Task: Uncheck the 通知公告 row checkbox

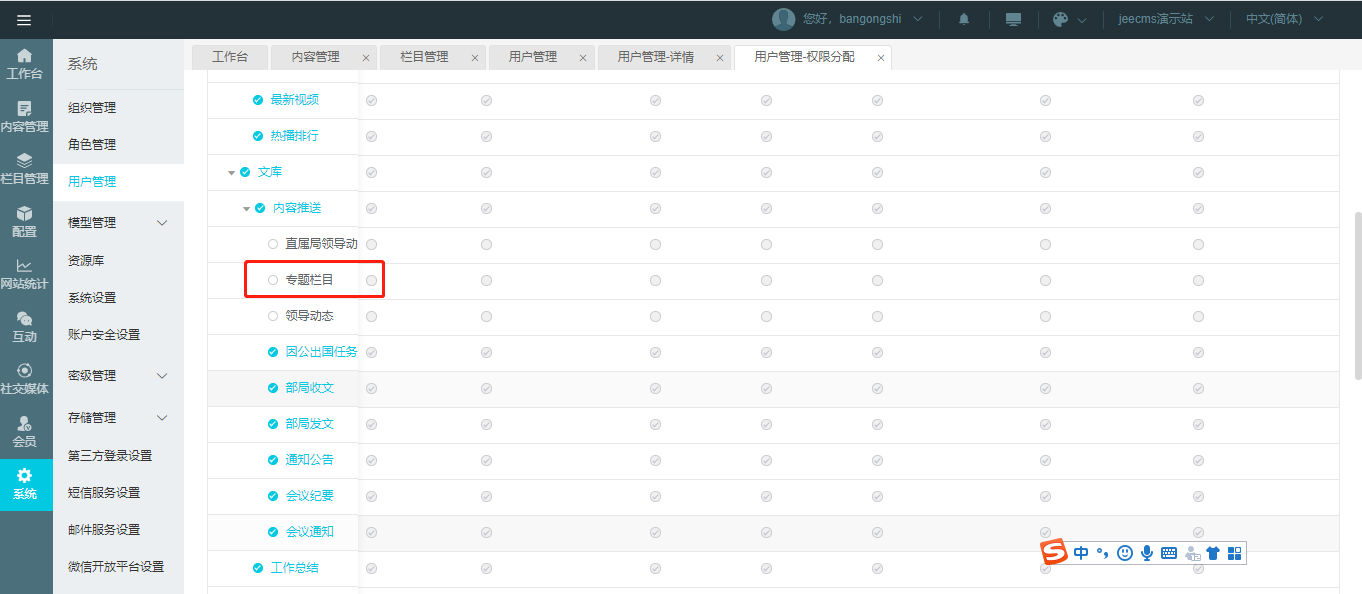Action: pyautogui.click(x=273, y=460)
